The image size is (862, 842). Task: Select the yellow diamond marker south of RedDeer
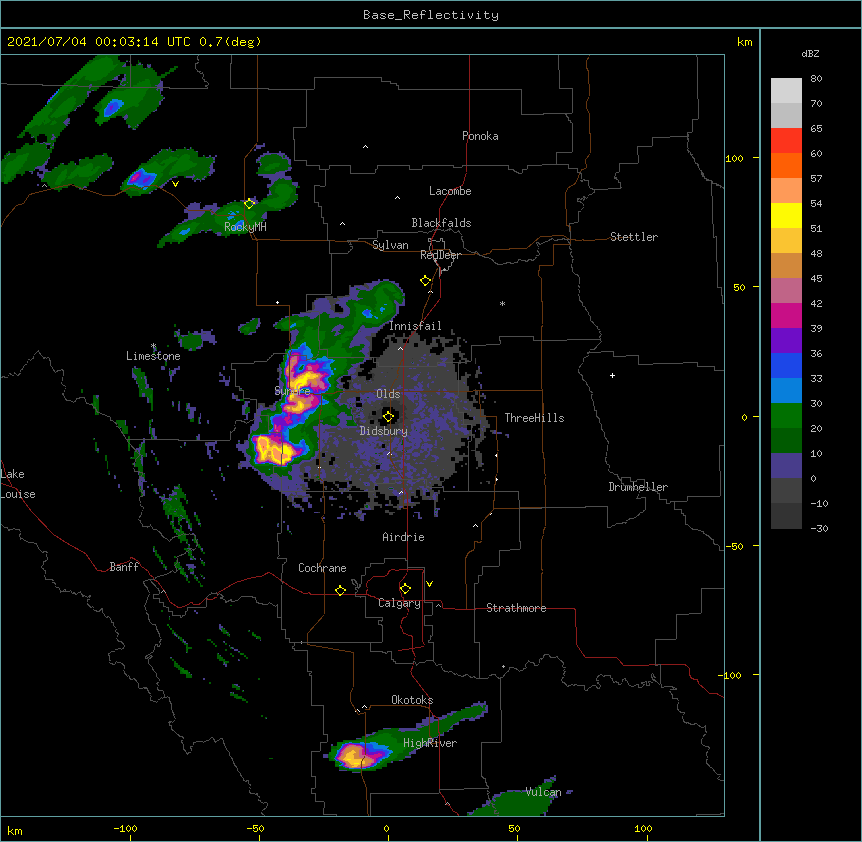point(425,281)
